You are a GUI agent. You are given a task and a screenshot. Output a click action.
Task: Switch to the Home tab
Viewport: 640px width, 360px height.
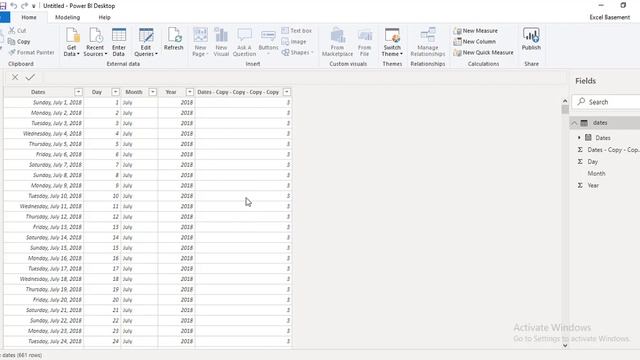(29, 17)
